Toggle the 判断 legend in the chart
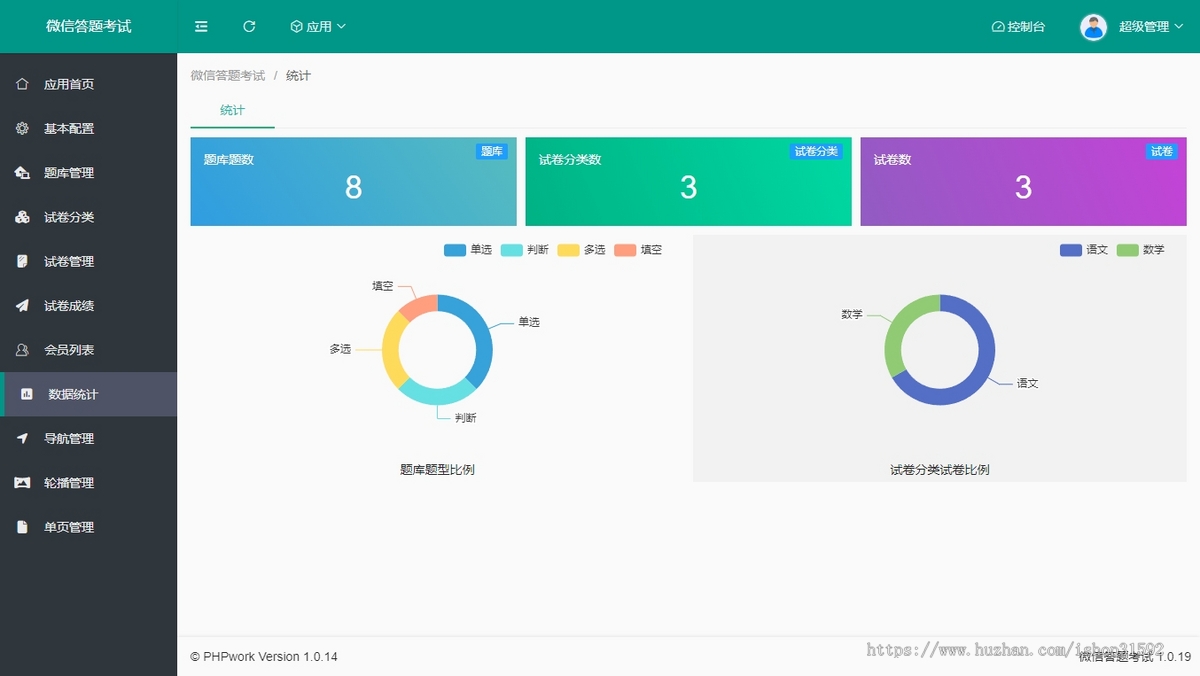This screenshot has width=1200, height=676. [524, 250]
